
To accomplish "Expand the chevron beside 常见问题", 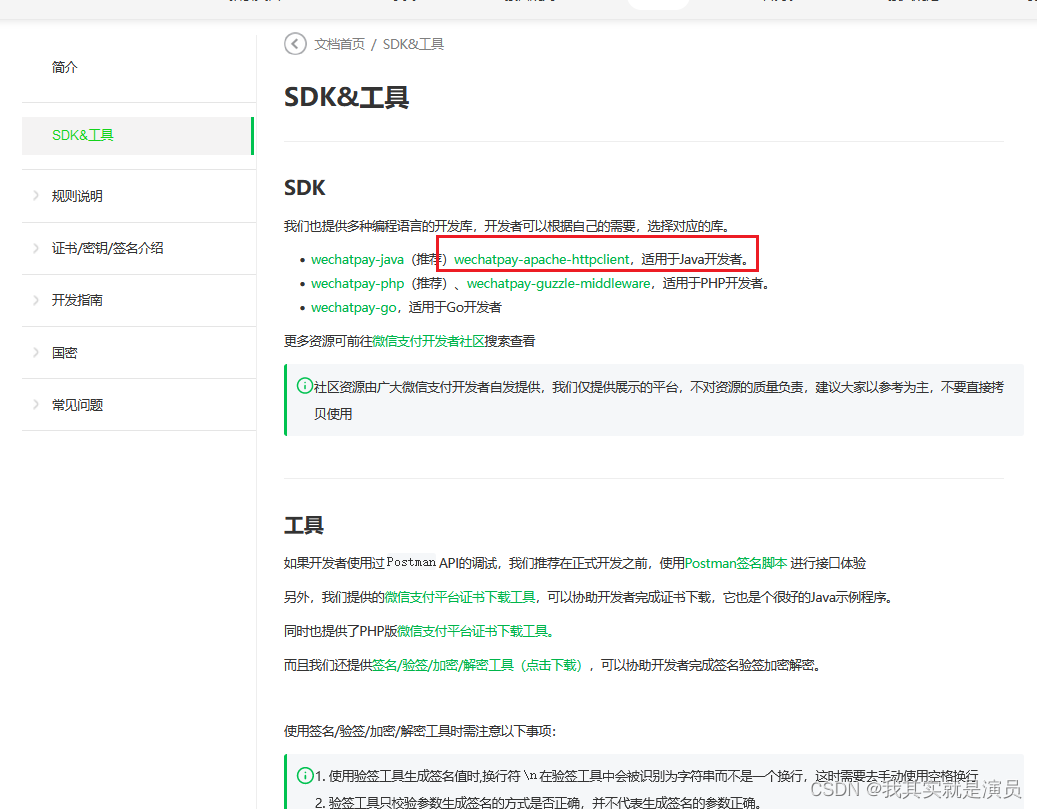I will tap(36, 404).
